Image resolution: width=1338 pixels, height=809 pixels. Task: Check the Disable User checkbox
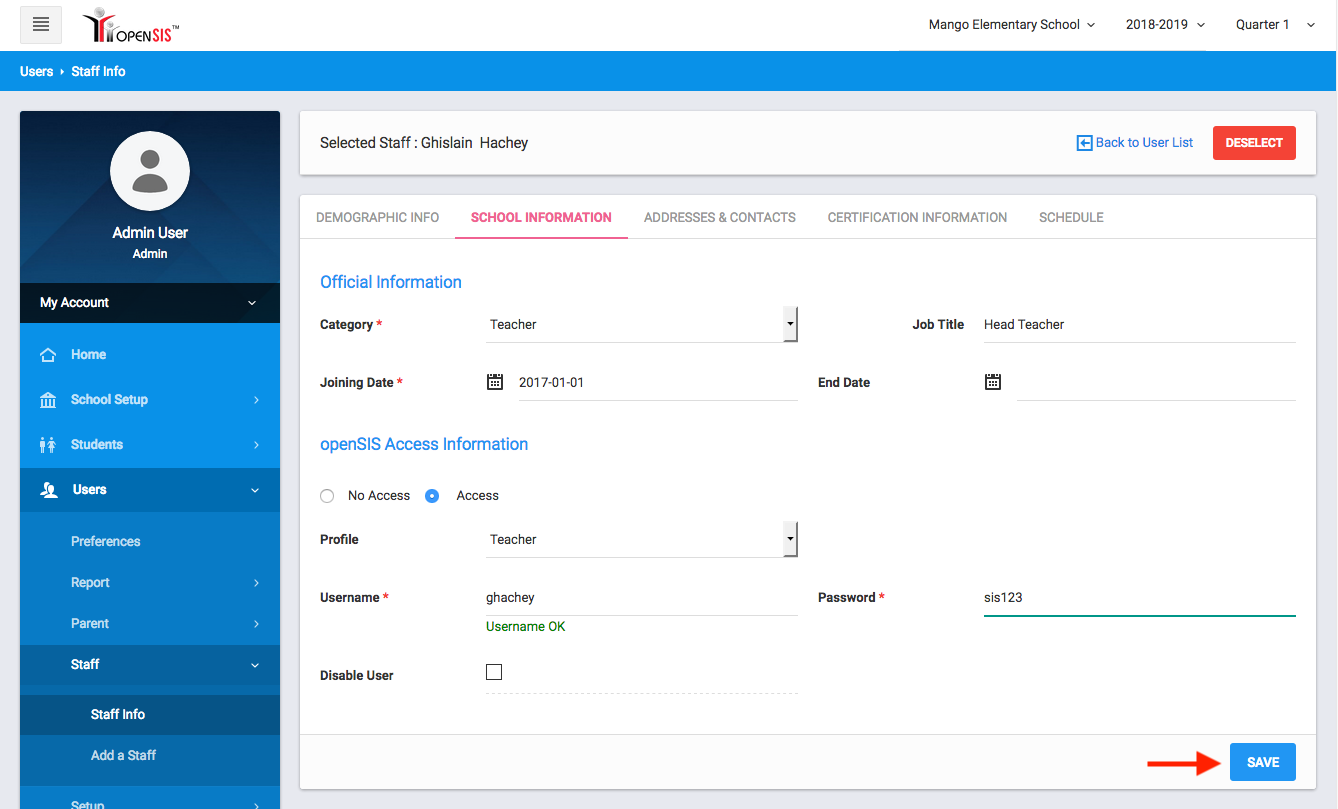[494, 672]
